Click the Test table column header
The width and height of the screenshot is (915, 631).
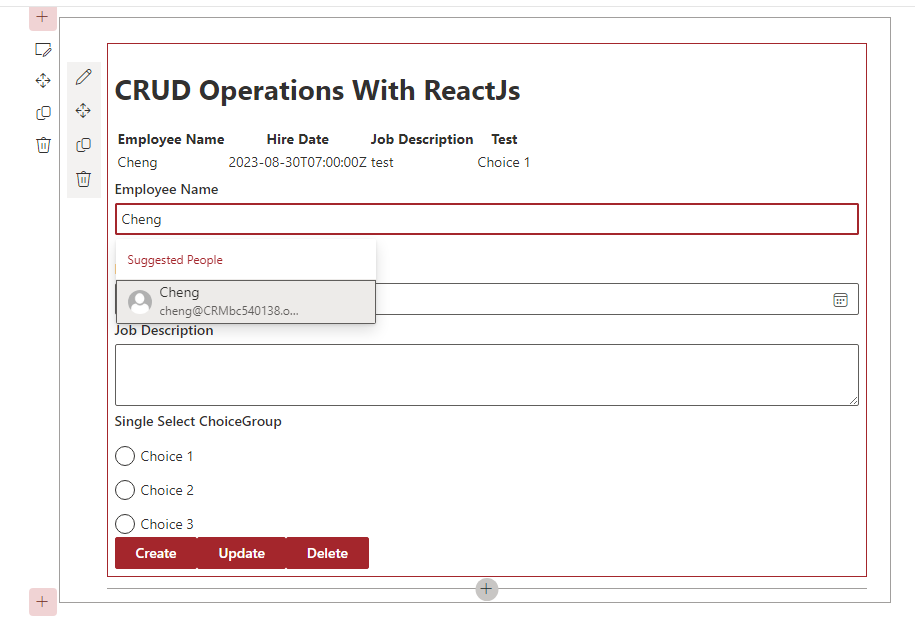[x=504, y=140]
